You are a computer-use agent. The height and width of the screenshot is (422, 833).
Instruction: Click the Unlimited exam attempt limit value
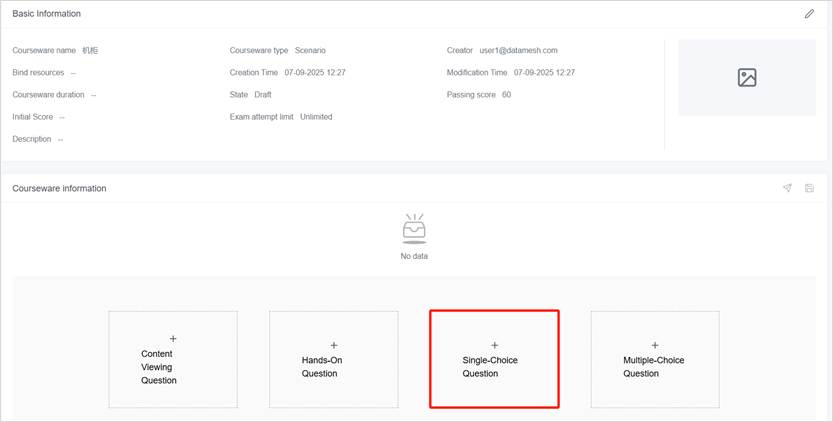click(x=316, y=117)
